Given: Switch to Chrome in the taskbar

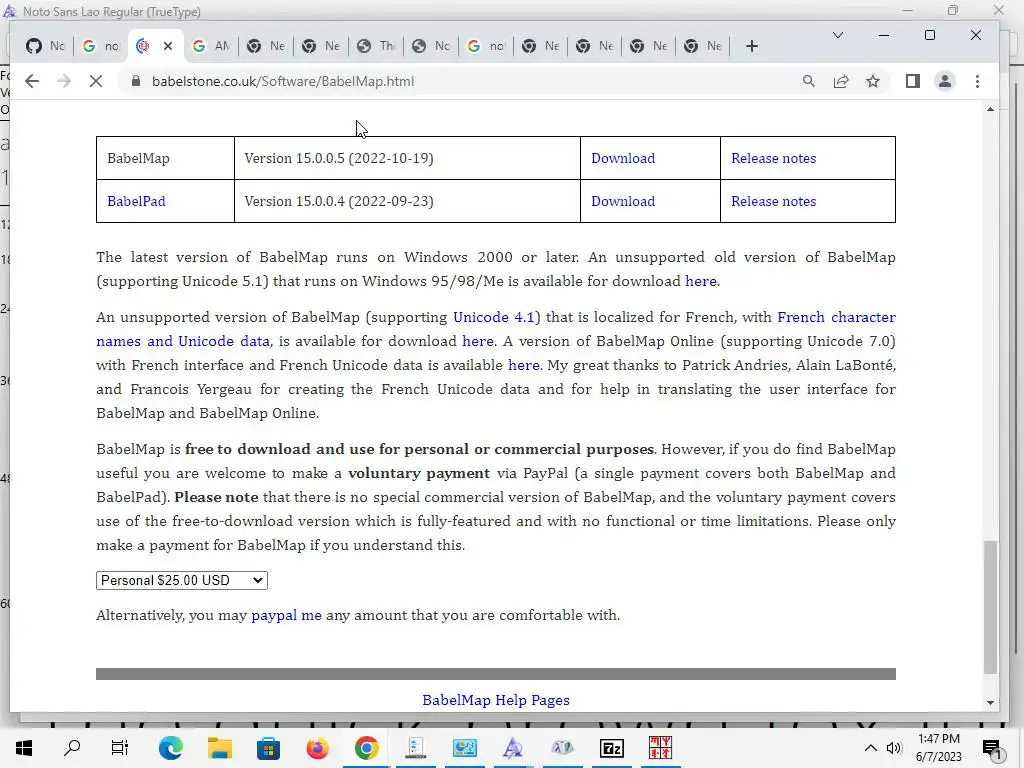Looking at the screenshot, I should (366, 748).
